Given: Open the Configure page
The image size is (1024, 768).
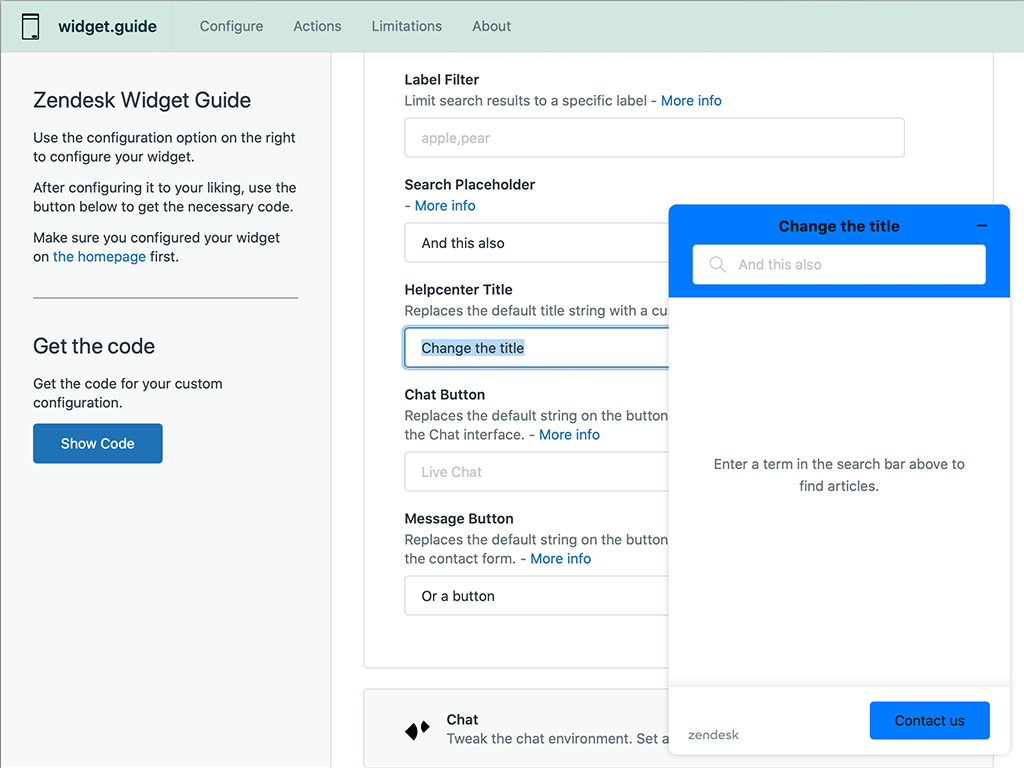Looking at the screenshot, I should (x=231, y=26).
